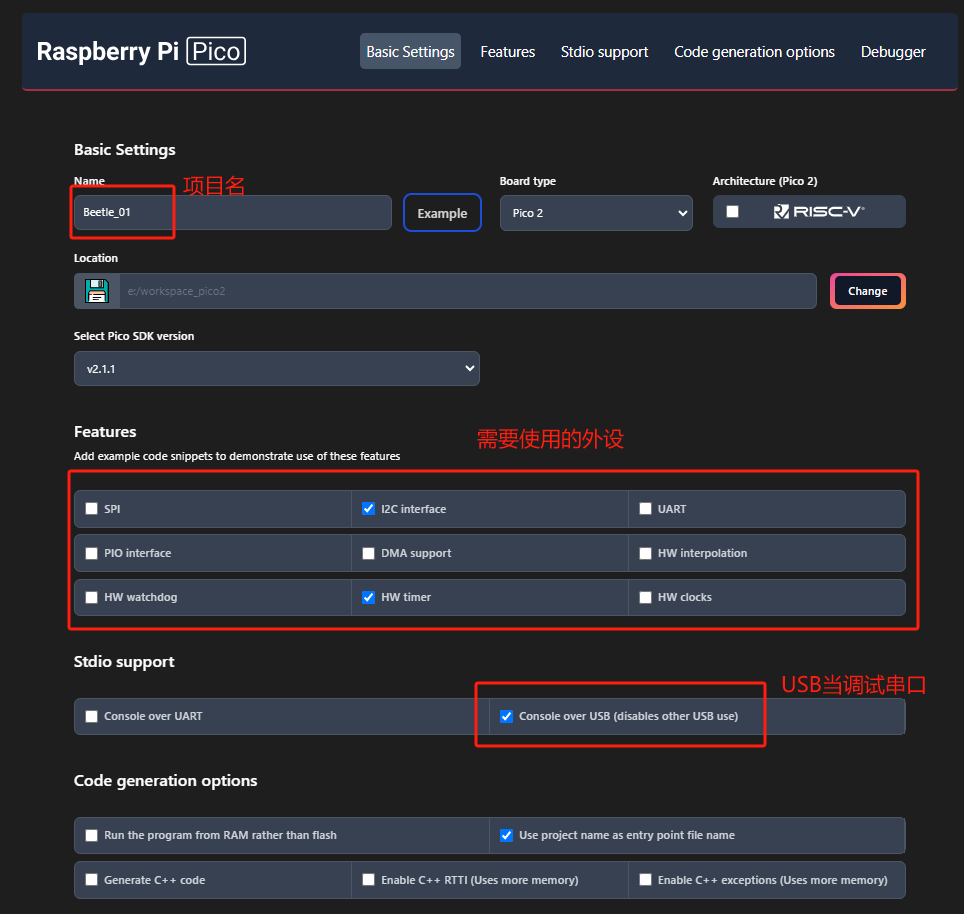Uncheck Use project name as entry point

coord(507,835)
